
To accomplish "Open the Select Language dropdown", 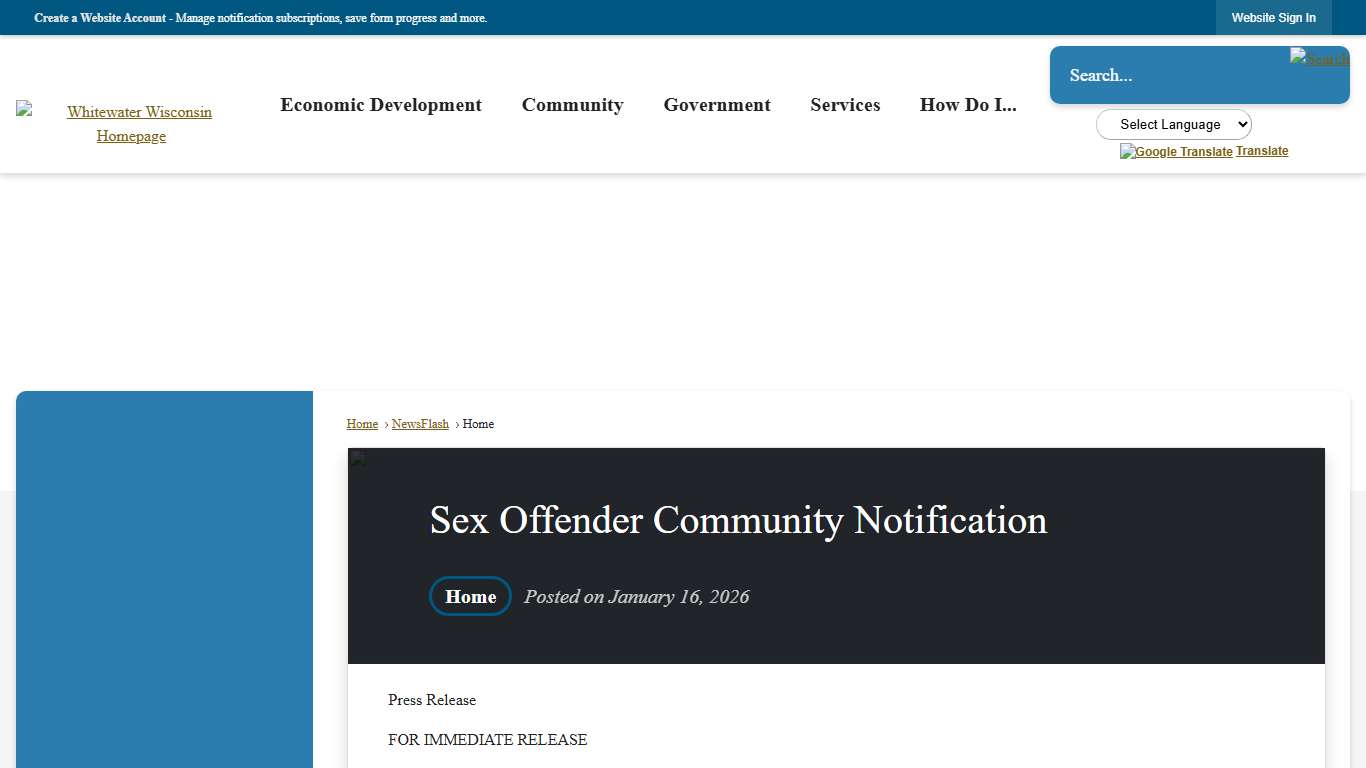I will pos(1173,124).
